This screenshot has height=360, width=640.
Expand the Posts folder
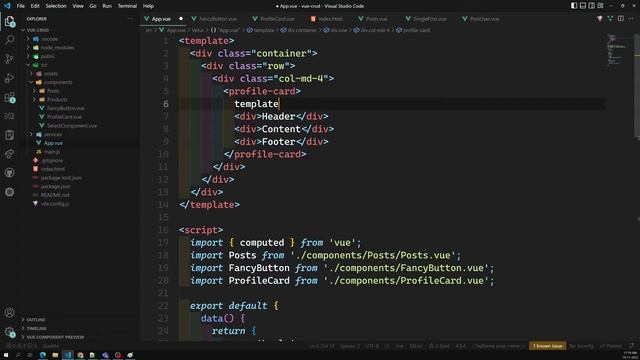point(53,91)
